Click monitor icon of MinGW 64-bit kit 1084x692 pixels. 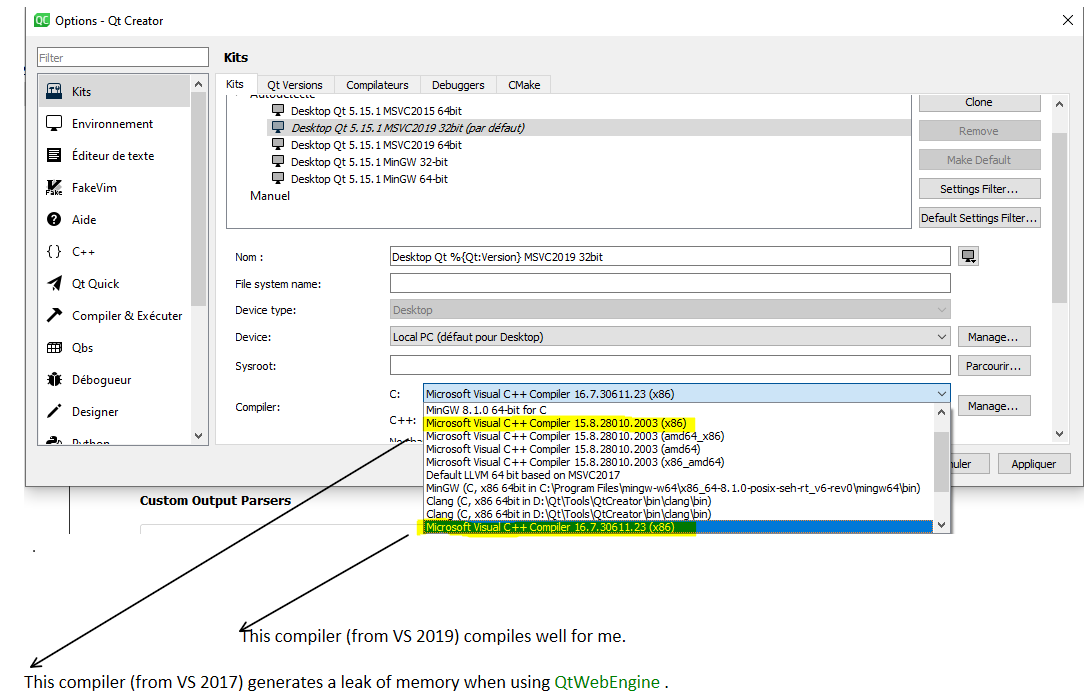pos(278,178)
